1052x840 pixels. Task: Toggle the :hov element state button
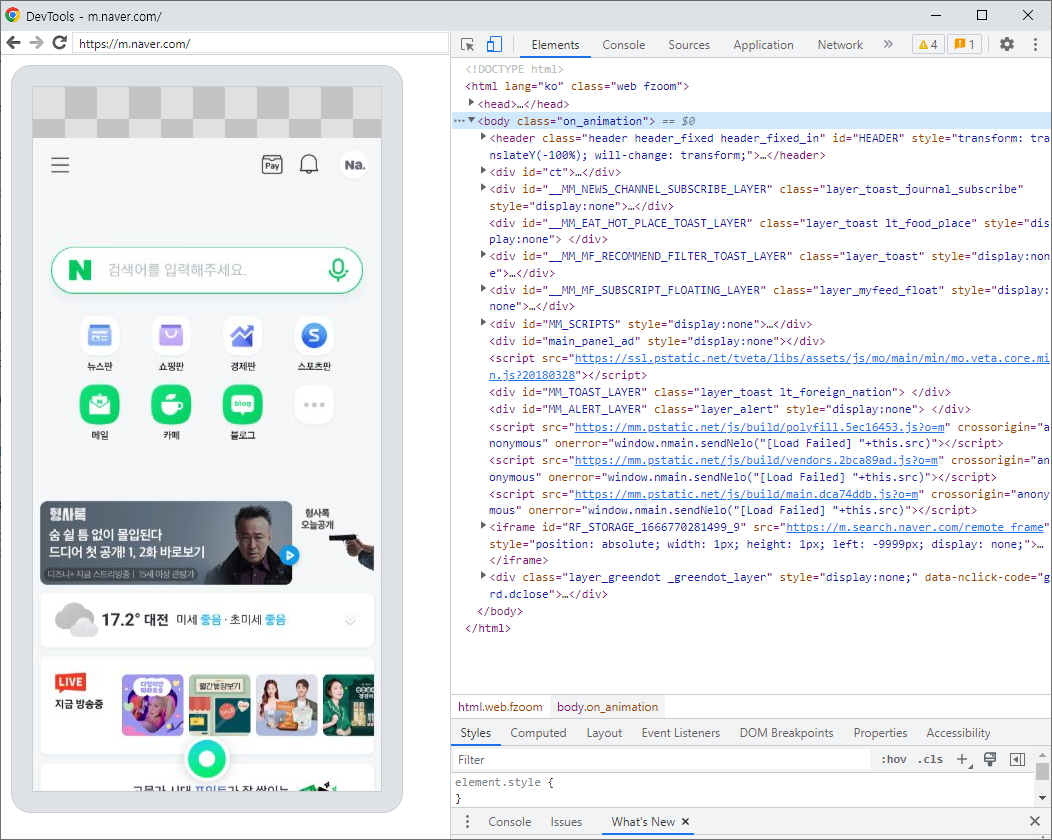click(893, 759)
